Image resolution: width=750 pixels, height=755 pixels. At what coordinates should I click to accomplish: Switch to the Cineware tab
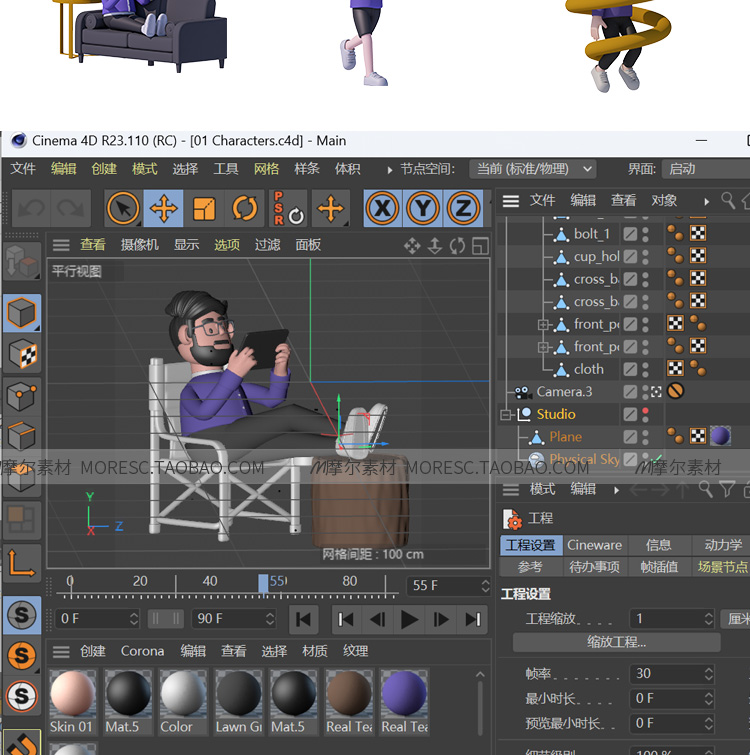[x=595, y=545]
